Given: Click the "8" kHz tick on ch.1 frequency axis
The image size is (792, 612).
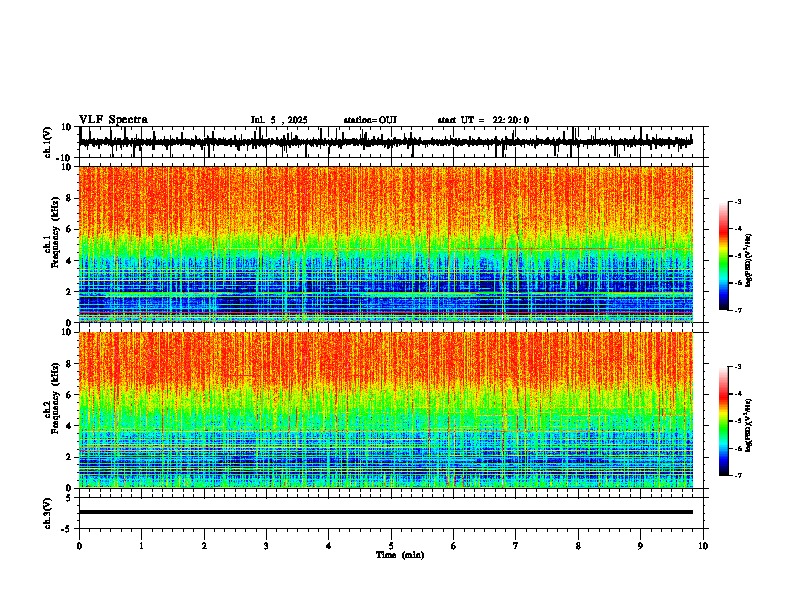Looking at the screenshot, I should coord(70,198).
